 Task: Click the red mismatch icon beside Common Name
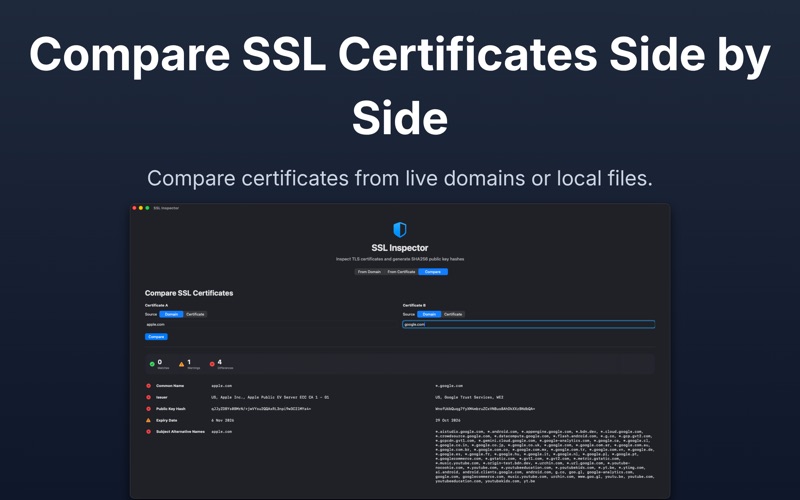click(148, 386)
